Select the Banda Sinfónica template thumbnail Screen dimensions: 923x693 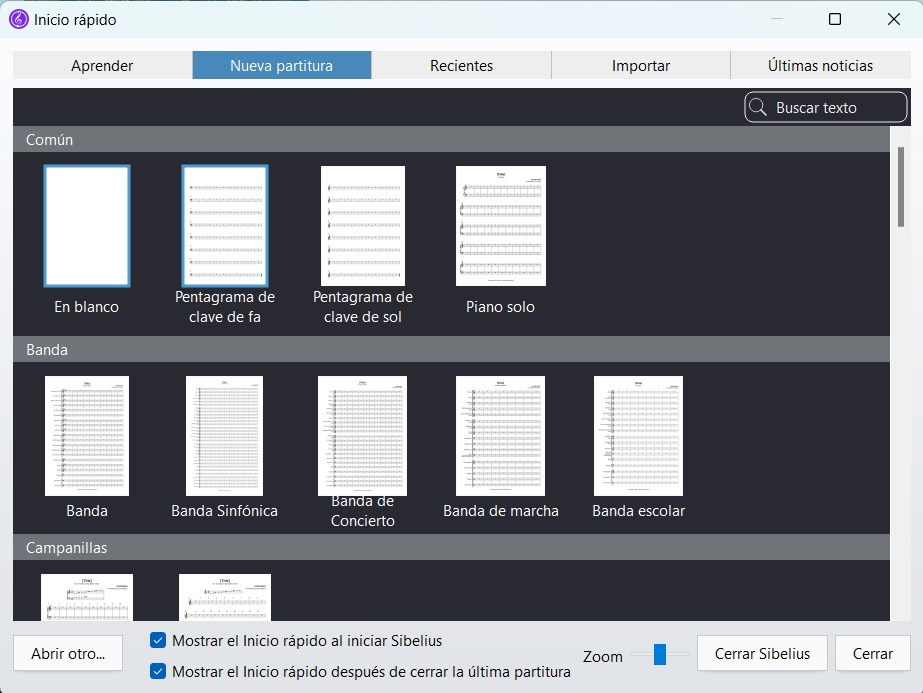(225, 436)
